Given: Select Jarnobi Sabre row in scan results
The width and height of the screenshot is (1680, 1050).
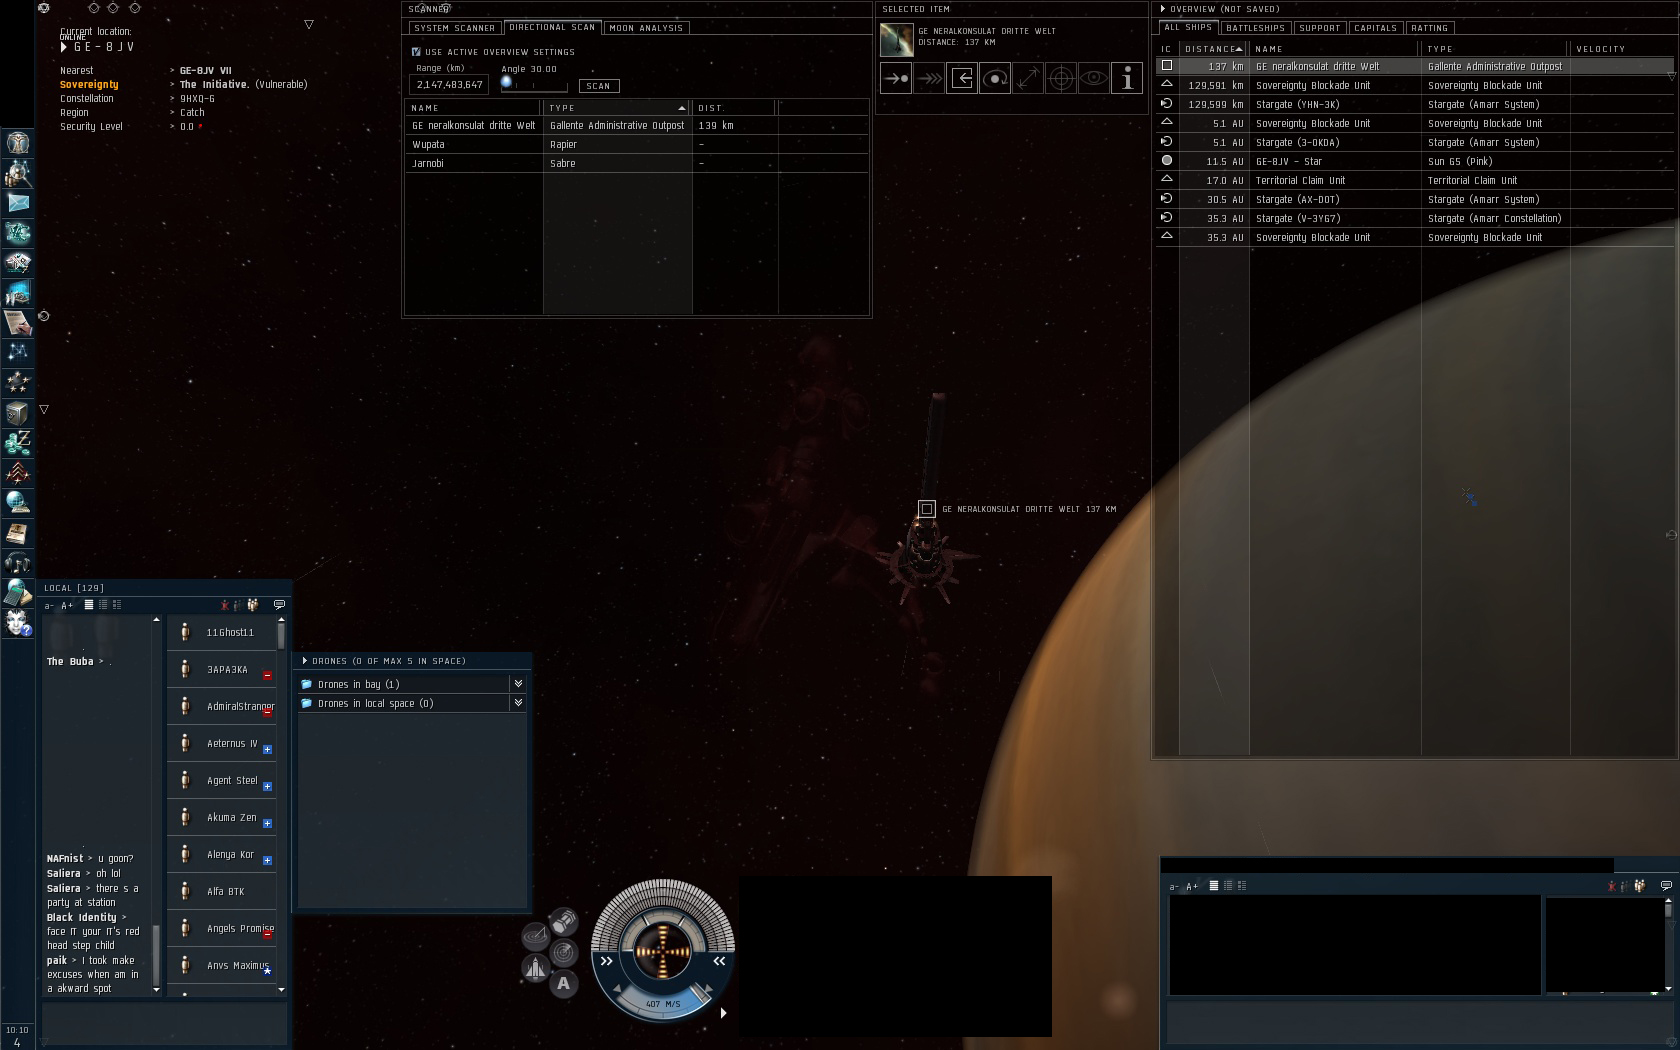Looking at the screenshot, I should click(636, 163).
